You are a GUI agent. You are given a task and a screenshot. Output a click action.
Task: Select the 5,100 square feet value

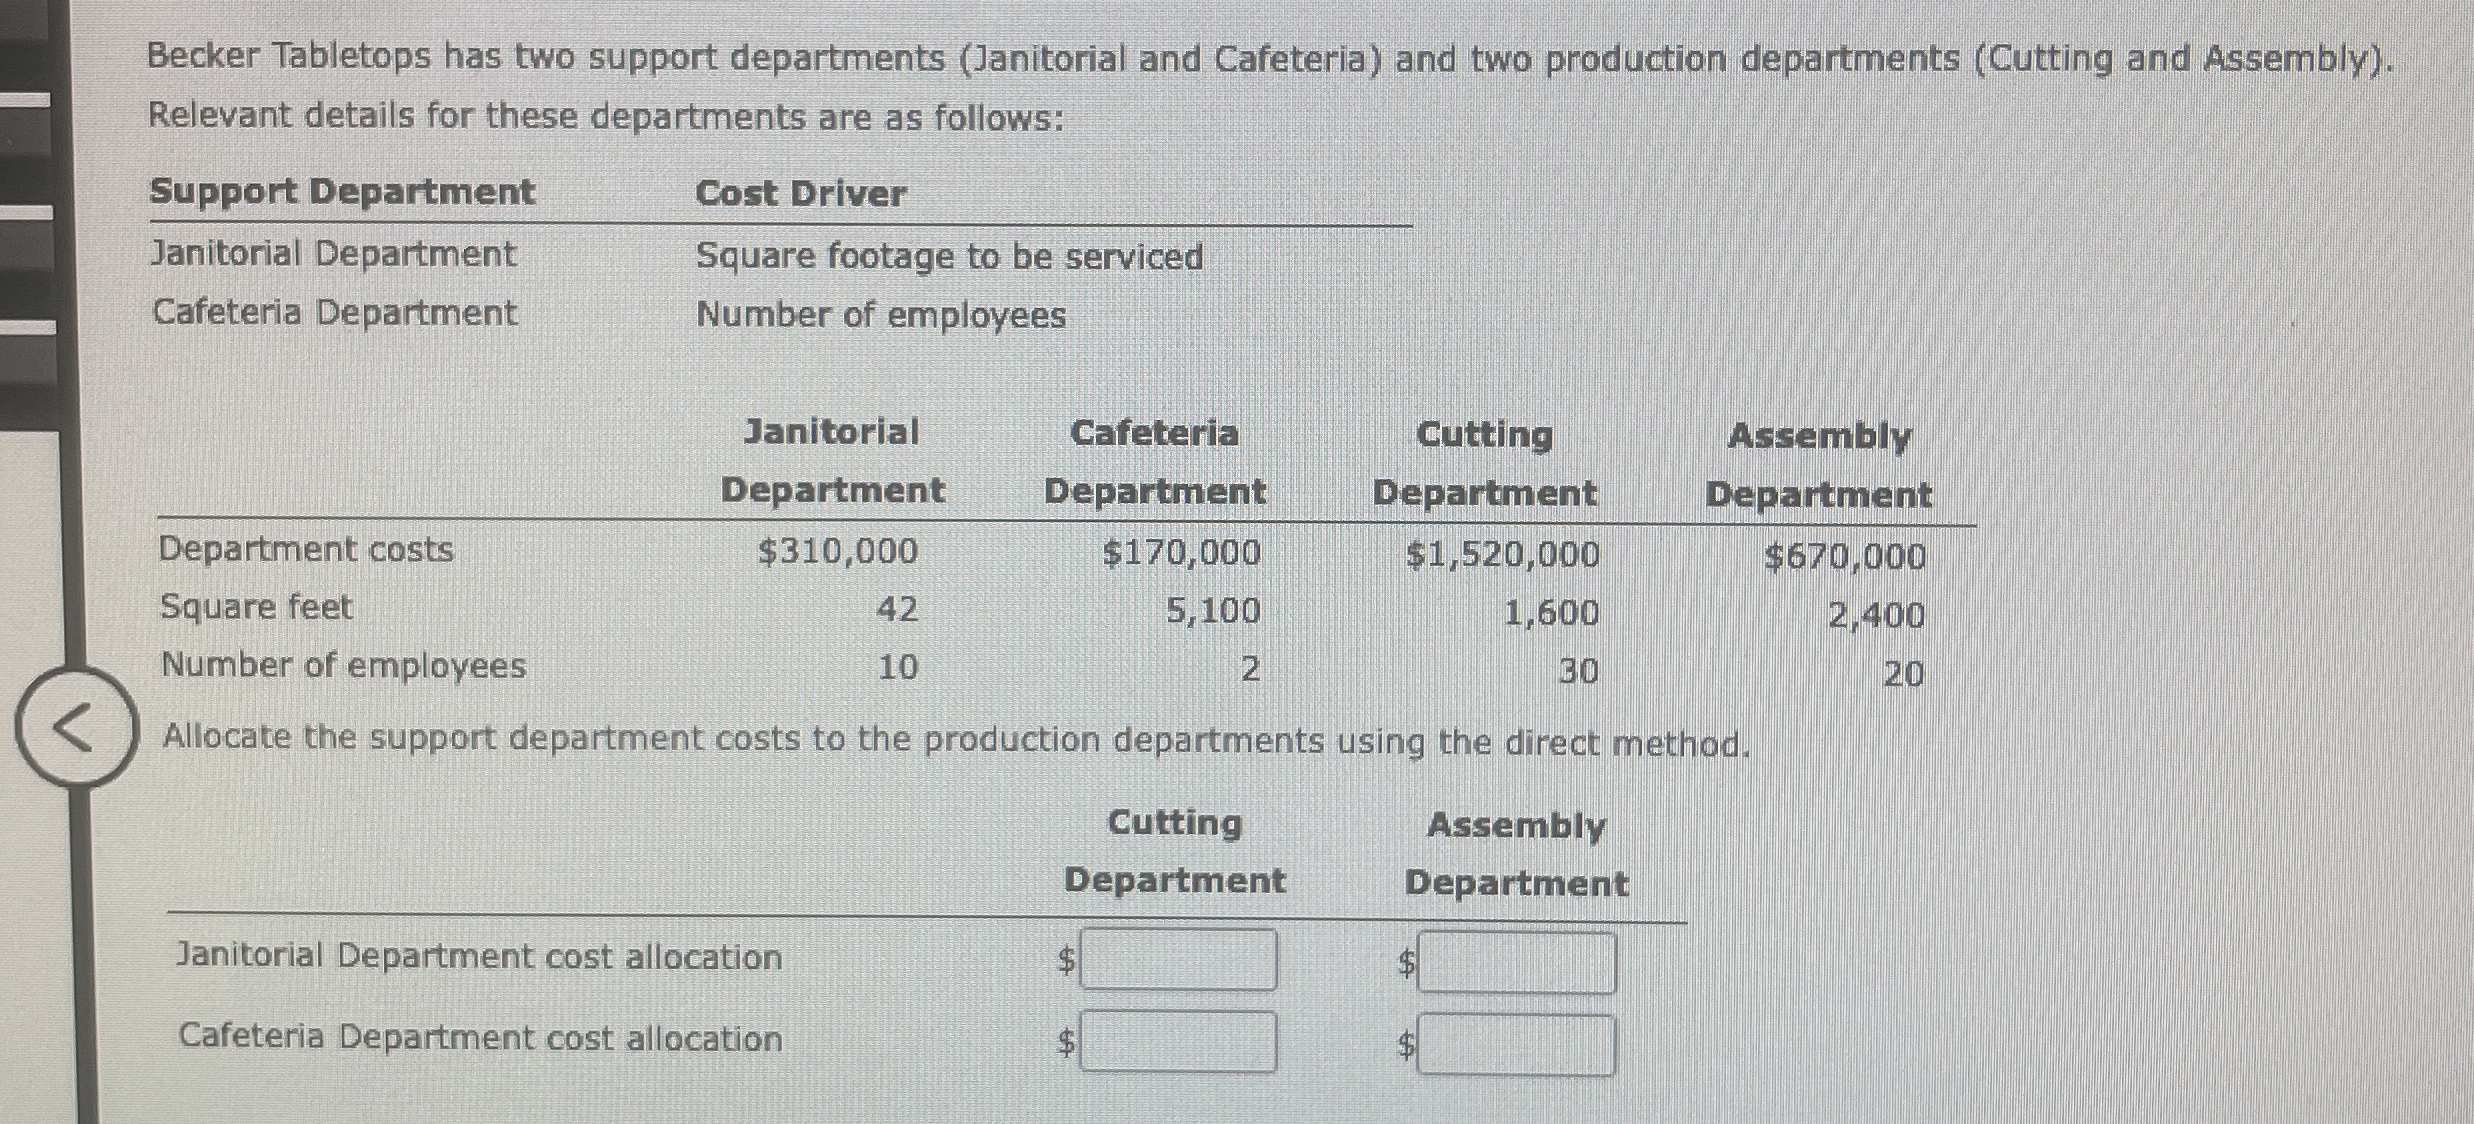1213,610
